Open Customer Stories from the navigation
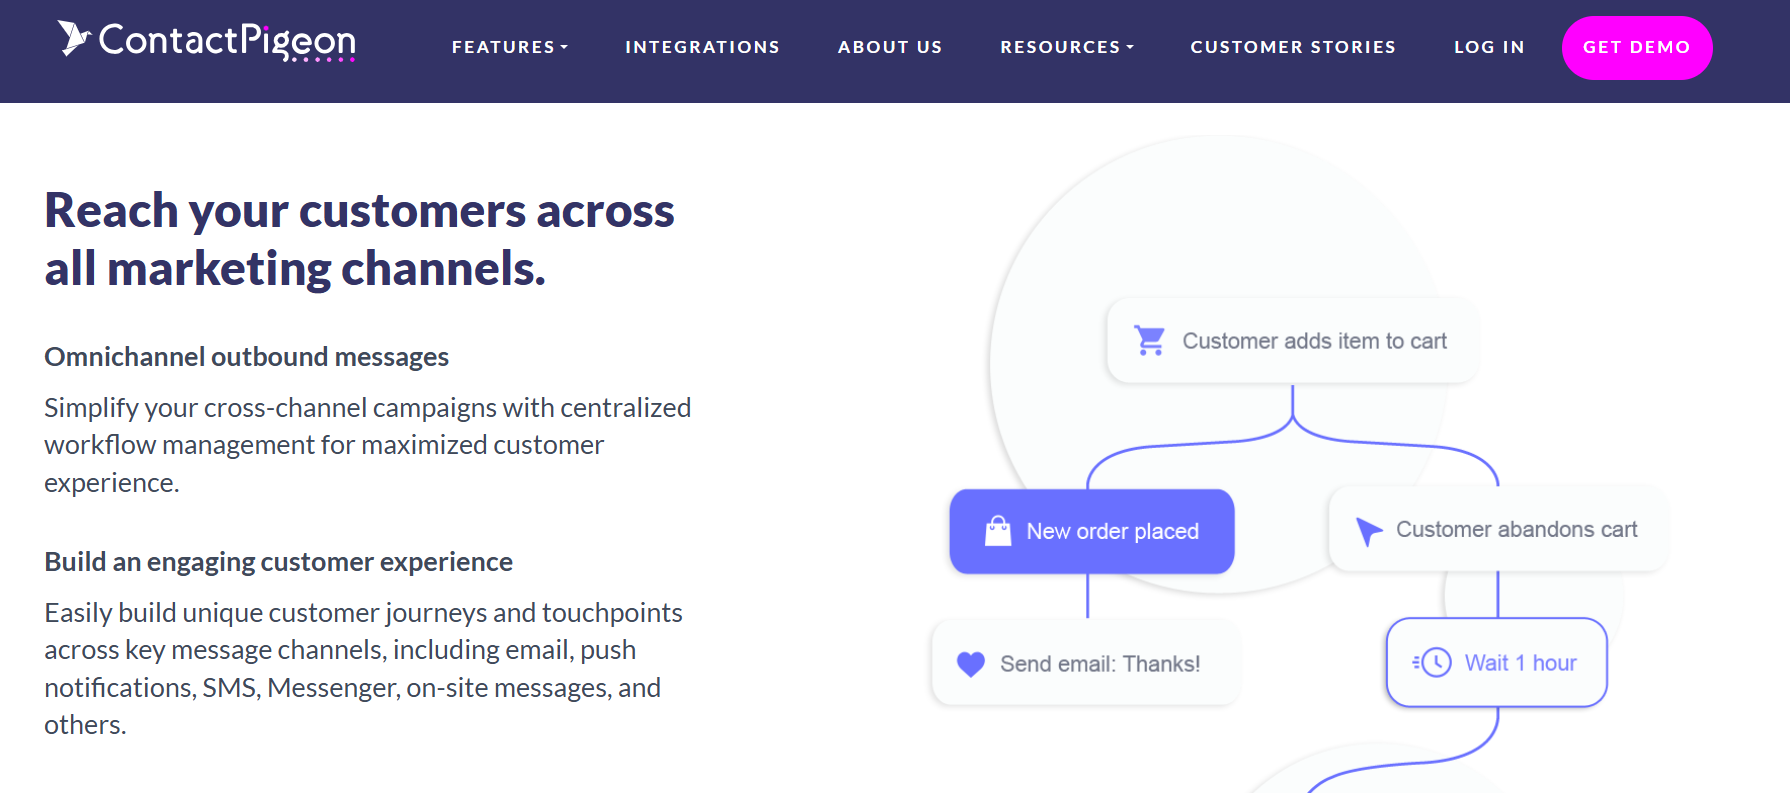The height and width of the screenshot is (793, 1790). pos(1293,47)
